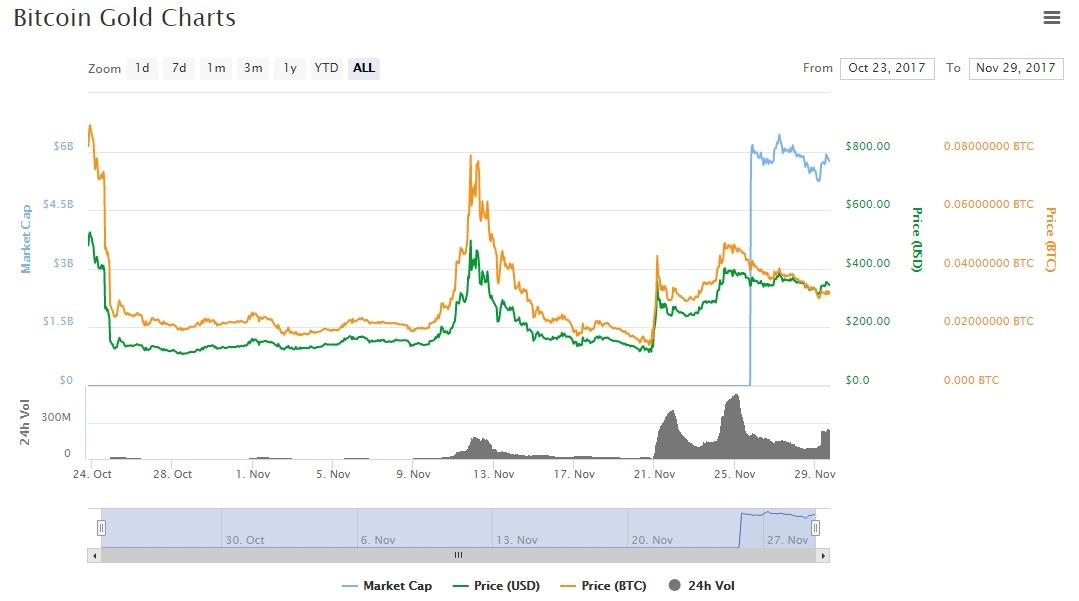Click the Price (BTC) vertical axis title

point(1051,240)
